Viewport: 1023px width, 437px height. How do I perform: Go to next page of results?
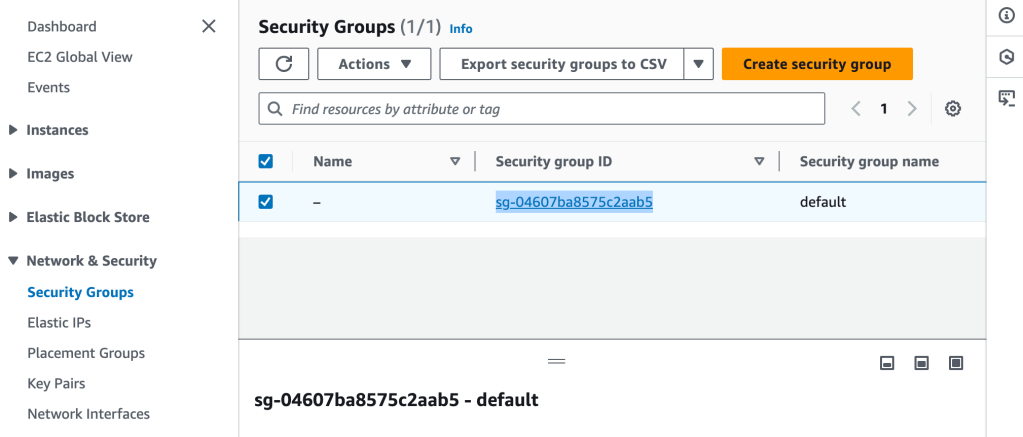pos(911,109)
